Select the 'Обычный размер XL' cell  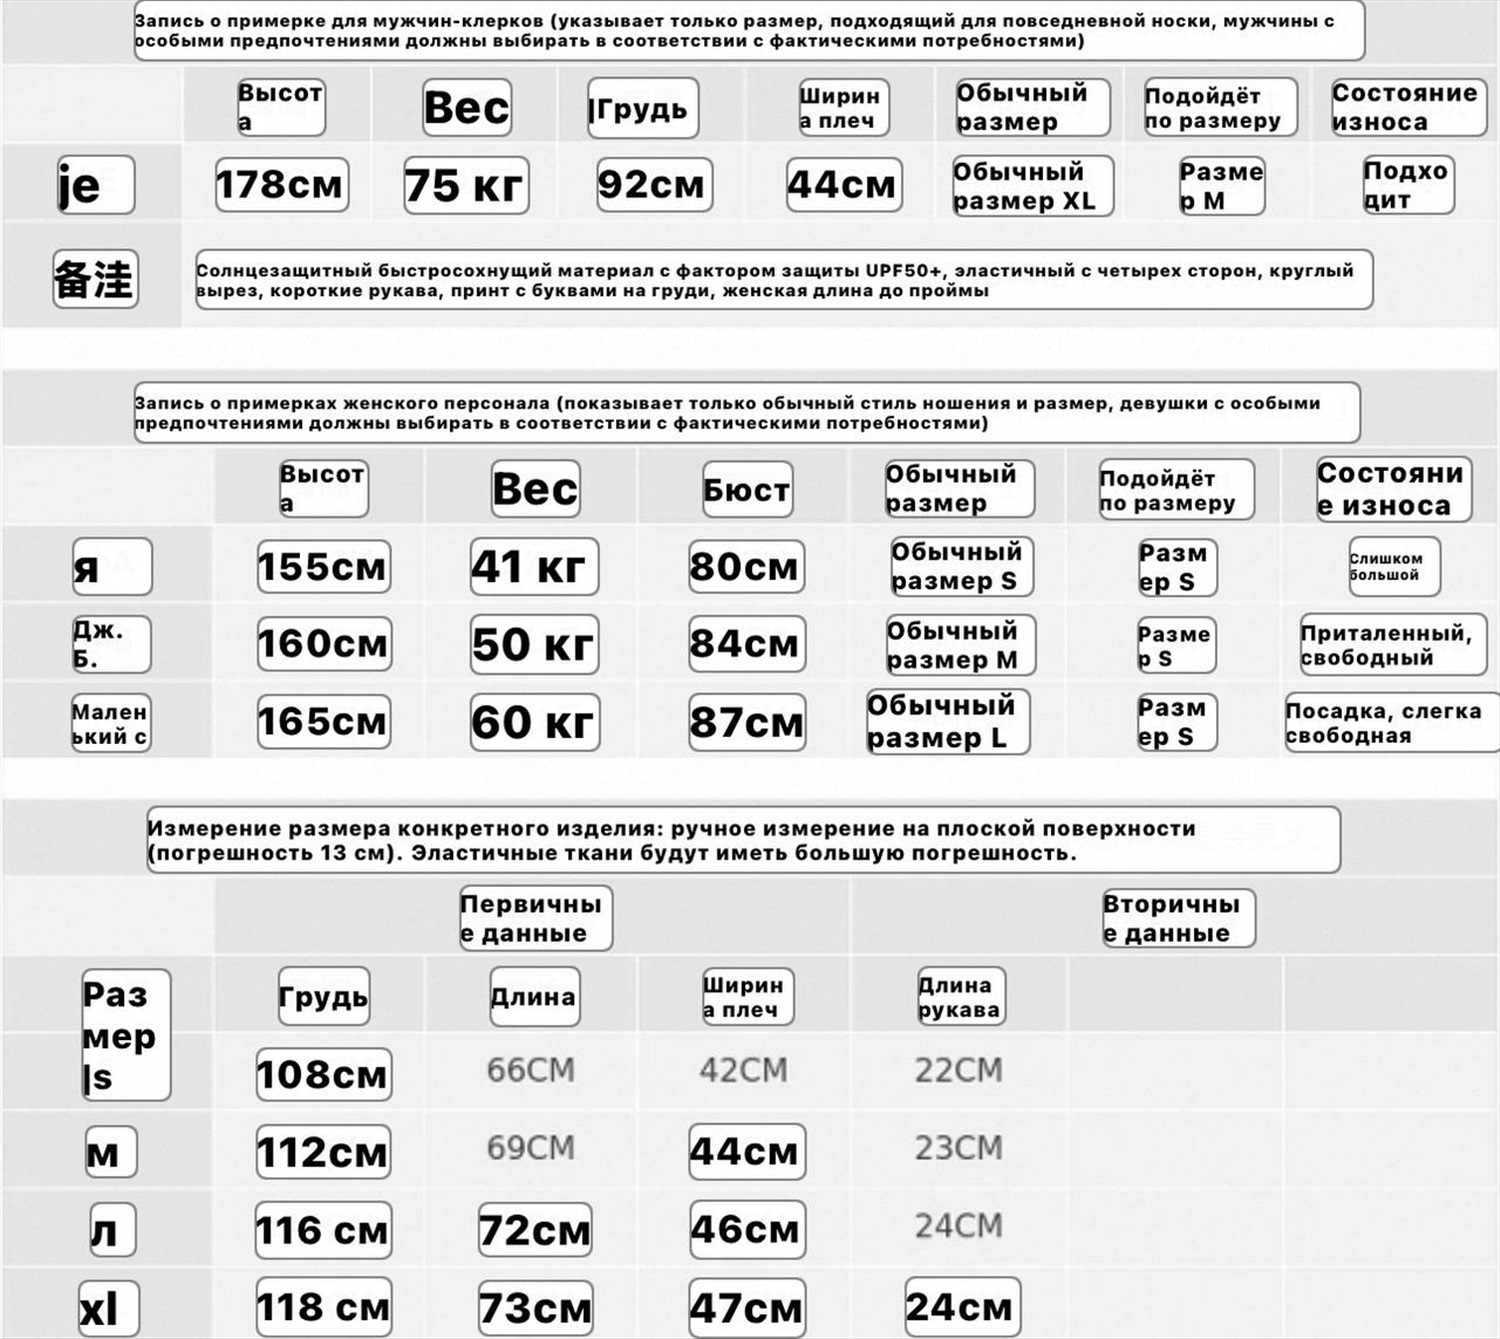click(1031, 186)
